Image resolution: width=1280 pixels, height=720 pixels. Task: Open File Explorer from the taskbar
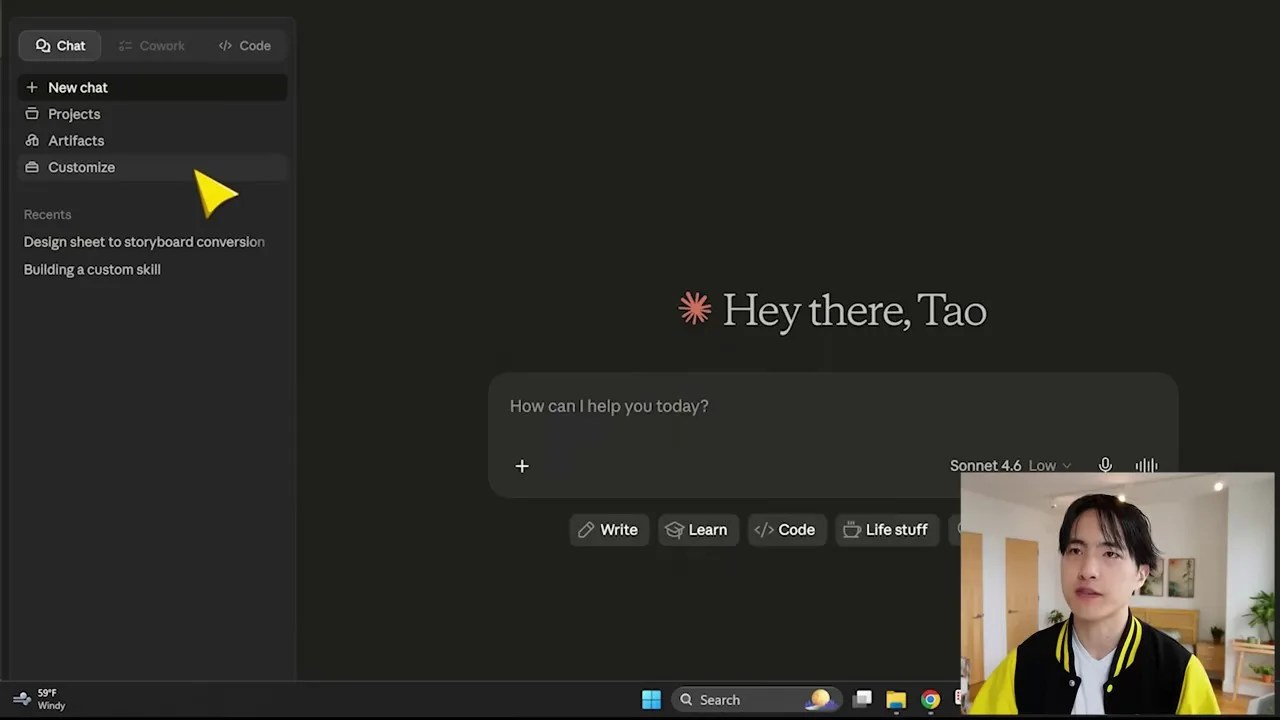tap(896, 700)
